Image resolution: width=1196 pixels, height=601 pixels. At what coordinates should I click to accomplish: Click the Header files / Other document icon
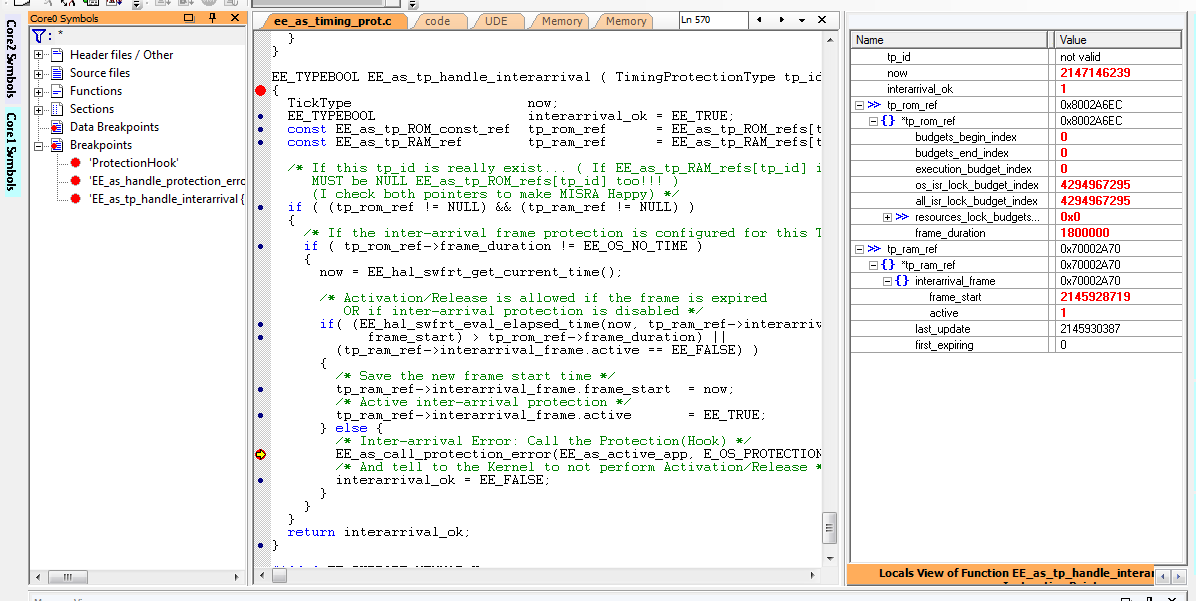pos(56,55)
